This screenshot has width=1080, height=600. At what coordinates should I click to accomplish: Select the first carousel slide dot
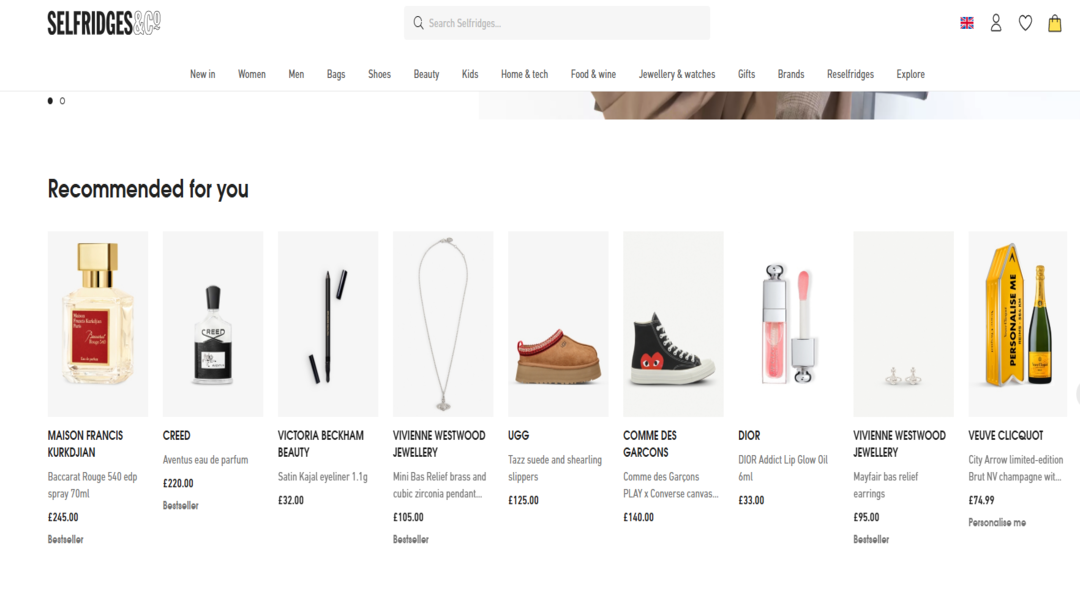click(x=50, y=101)
